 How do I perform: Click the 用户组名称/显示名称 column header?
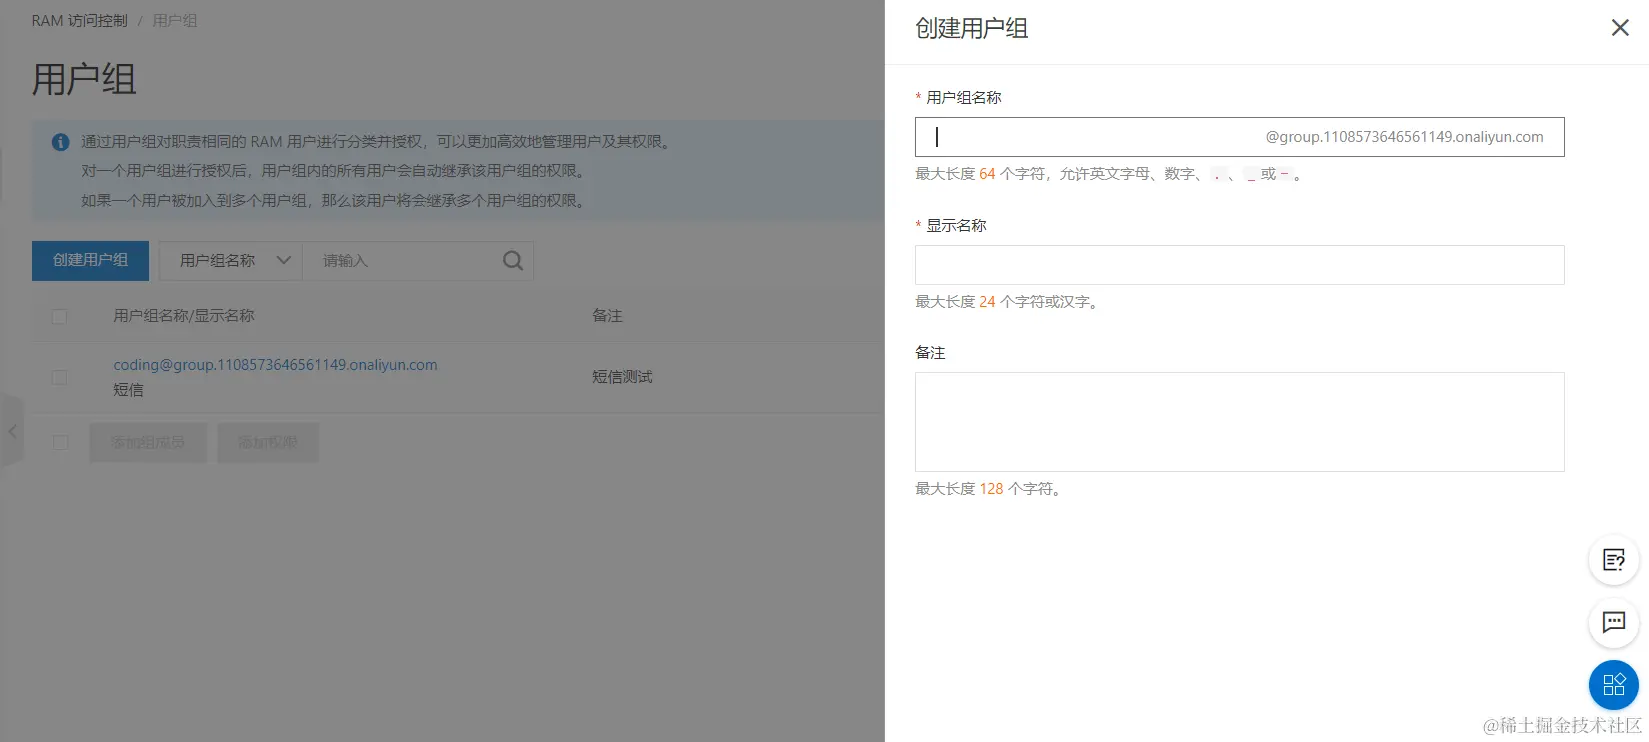[x=184, y=316]
